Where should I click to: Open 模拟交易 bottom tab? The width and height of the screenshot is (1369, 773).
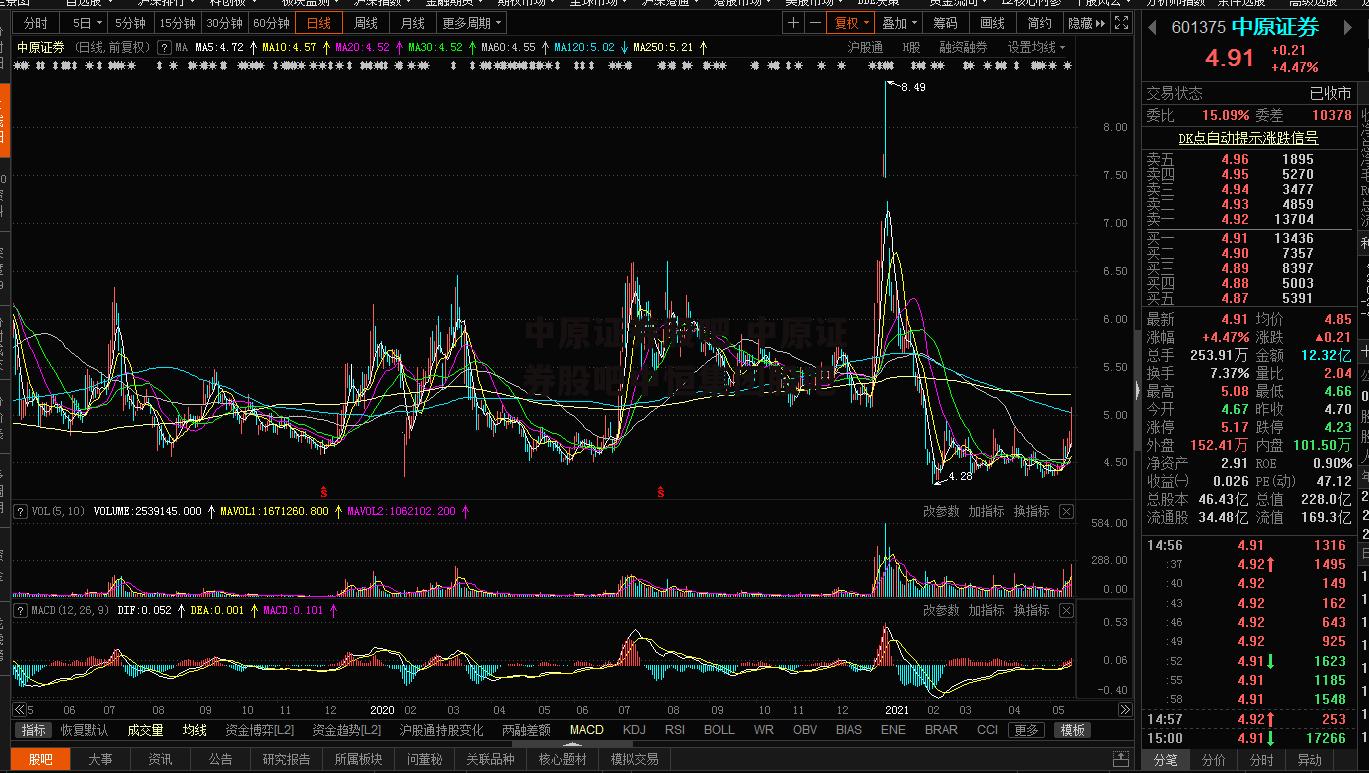[x=634, y=759]
